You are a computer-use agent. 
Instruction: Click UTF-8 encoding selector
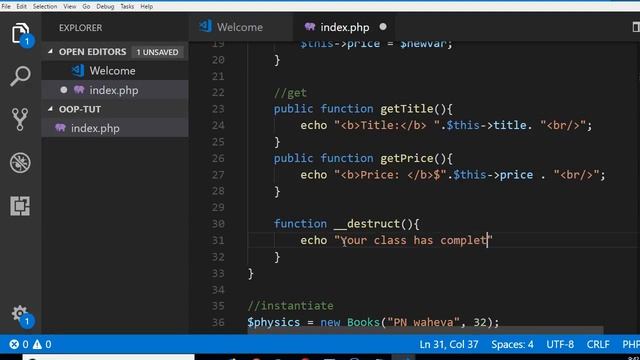click(560, 344)
